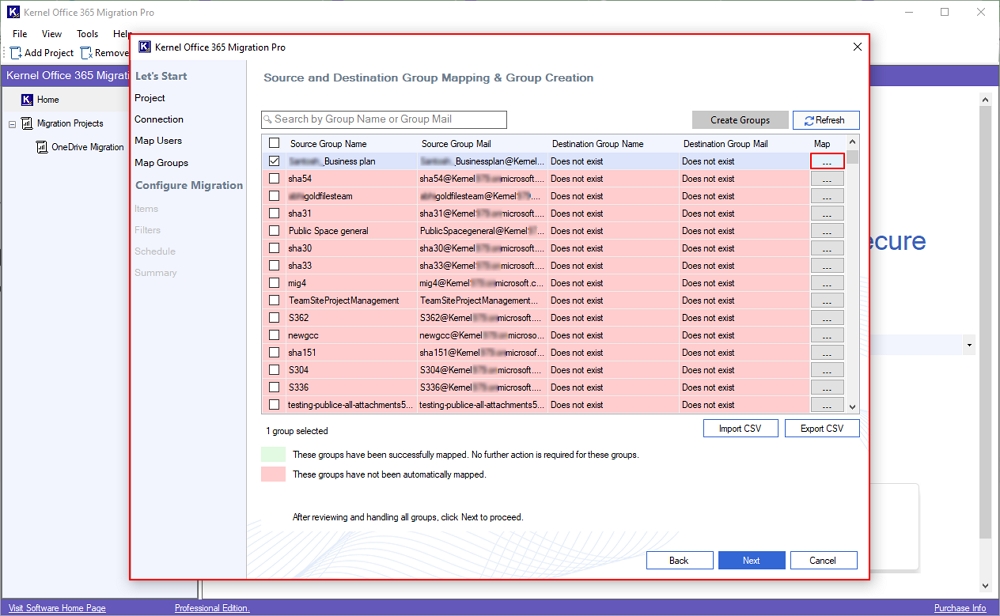Select the OneDrive Migration project icon
This screenshot has height=616, width=1000.
coord(42,147)
